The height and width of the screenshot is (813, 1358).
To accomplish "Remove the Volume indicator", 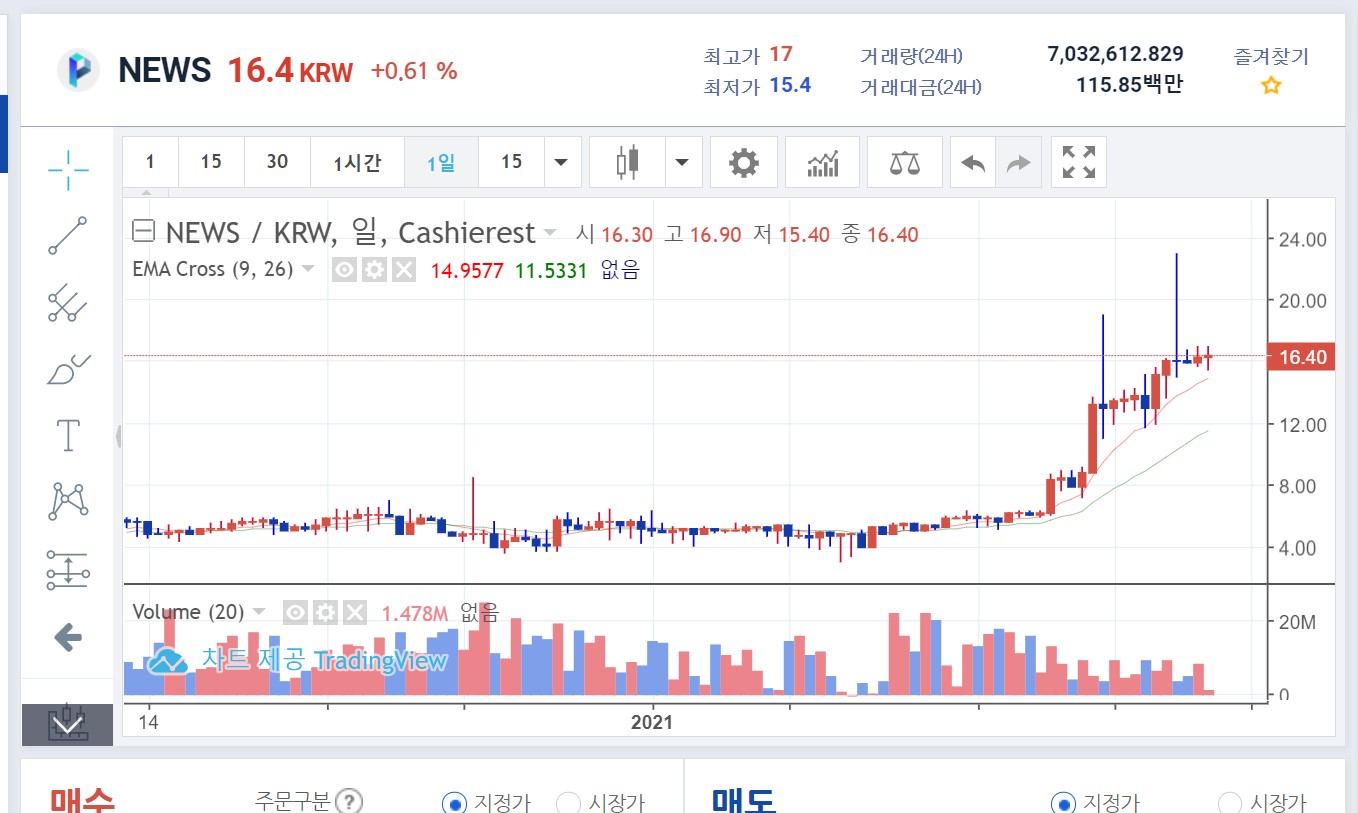I will [x=354, y=612].
